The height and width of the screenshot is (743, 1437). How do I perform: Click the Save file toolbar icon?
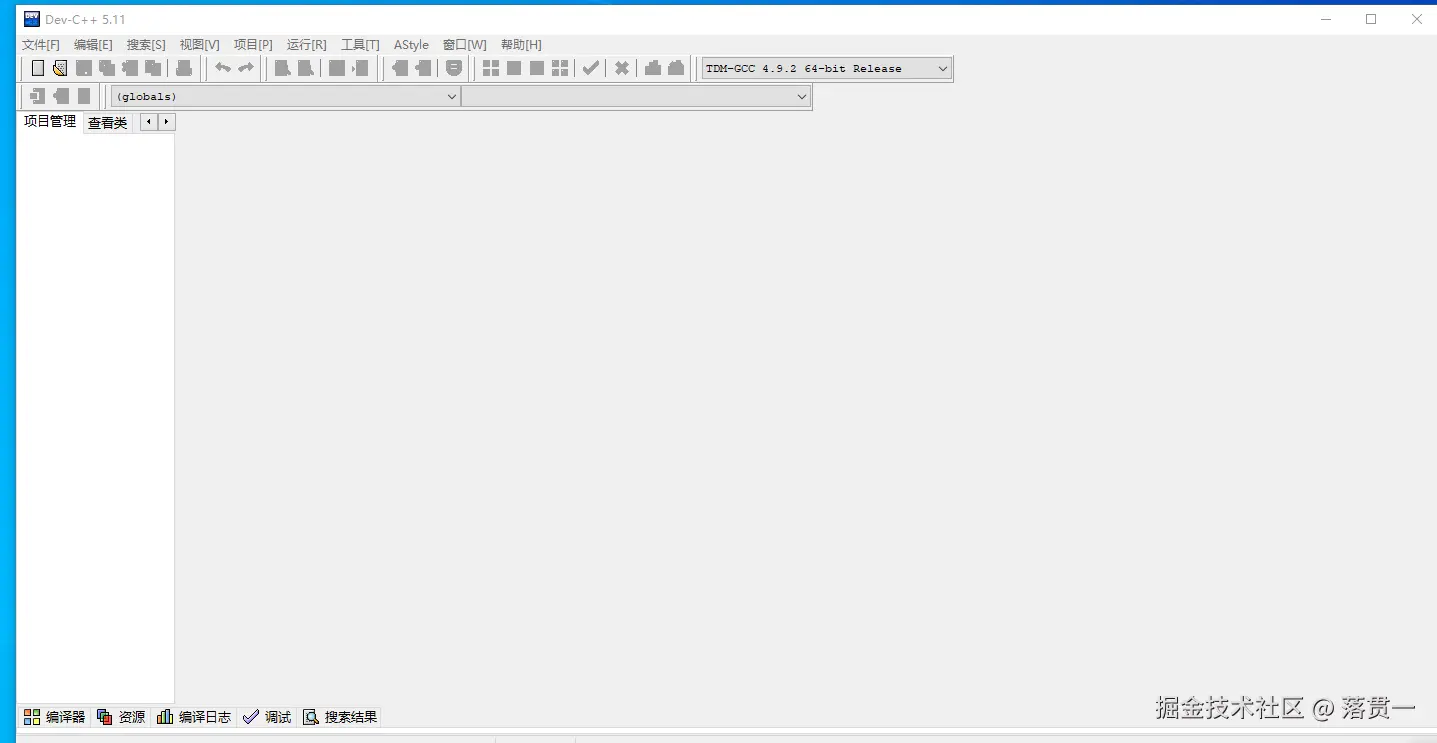pos(84,68)
